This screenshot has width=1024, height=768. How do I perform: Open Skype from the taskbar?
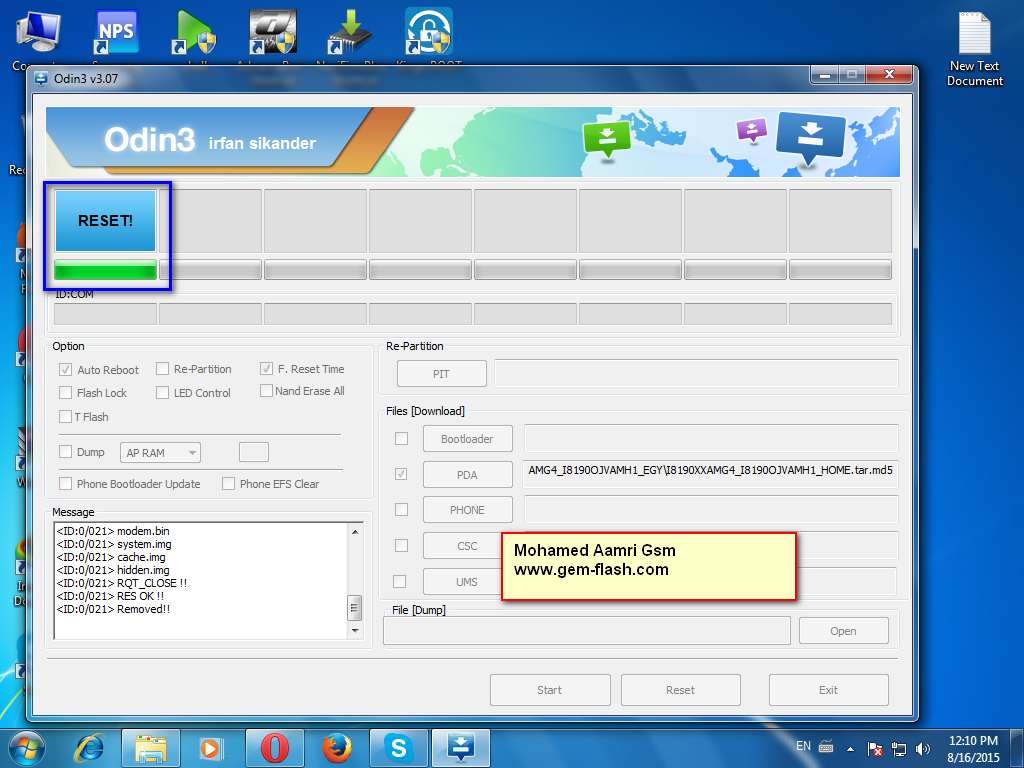click(x=398, y=748)
